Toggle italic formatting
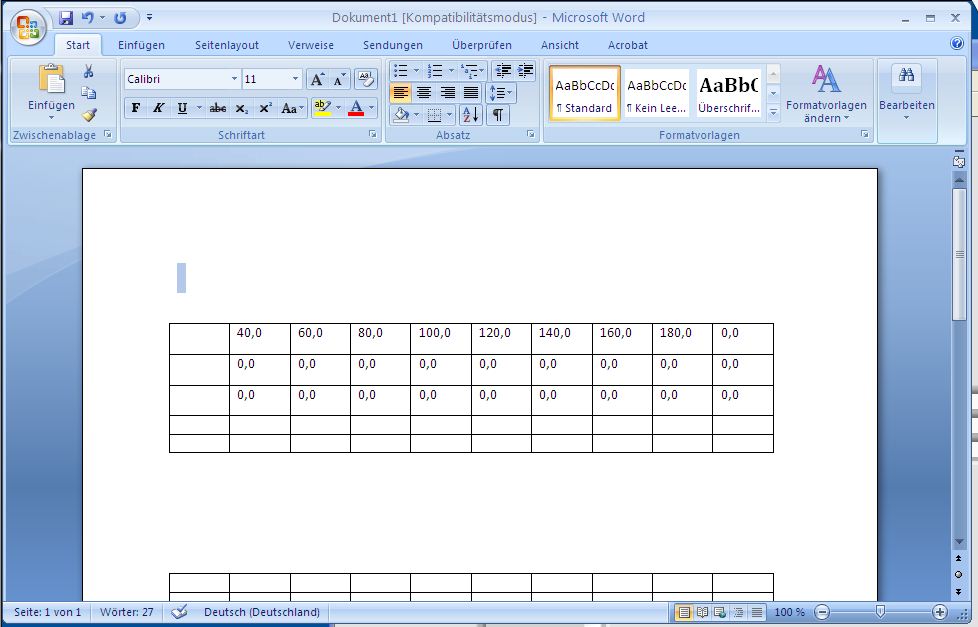 pos(158,108)
